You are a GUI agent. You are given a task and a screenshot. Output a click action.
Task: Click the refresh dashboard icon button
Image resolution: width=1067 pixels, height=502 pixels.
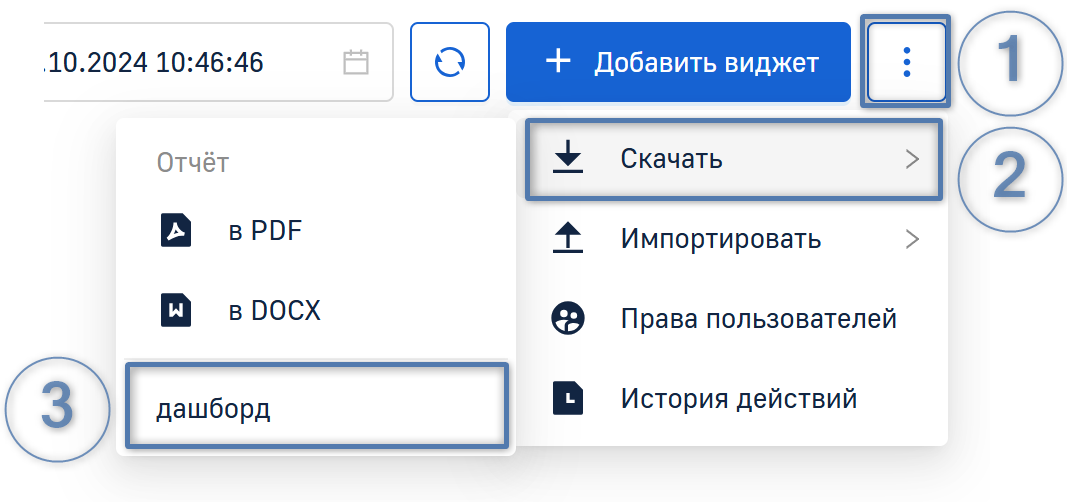pyautogui.click(x=450, y=62)
